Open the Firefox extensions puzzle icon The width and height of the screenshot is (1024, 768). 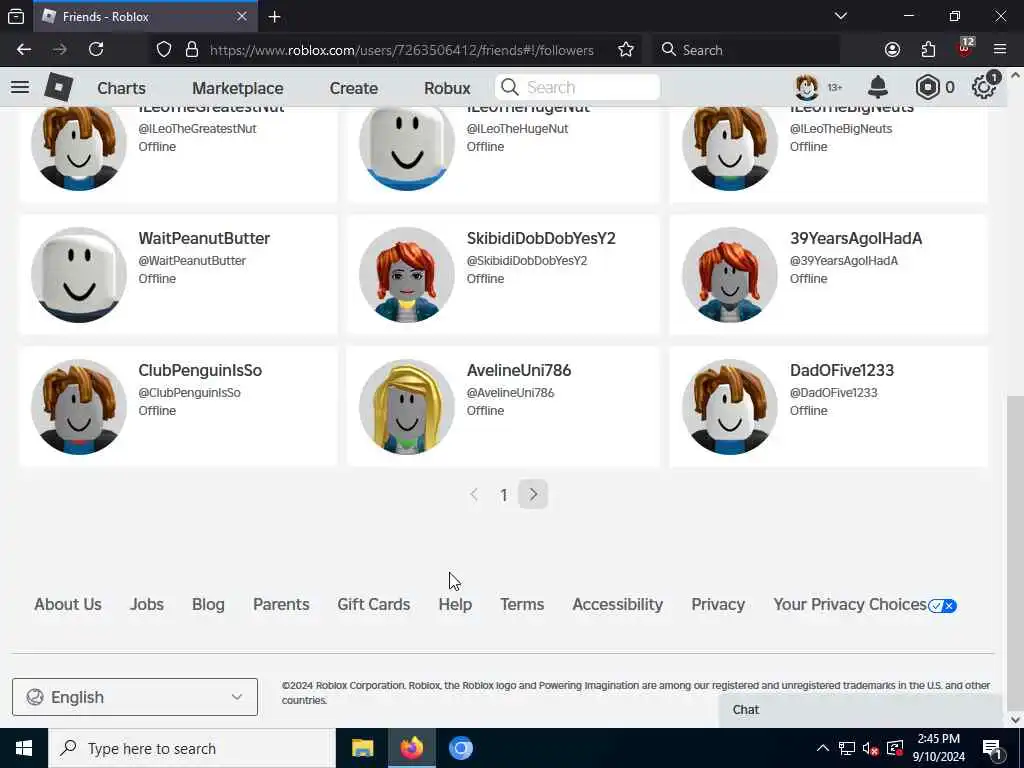click(928, 50)
